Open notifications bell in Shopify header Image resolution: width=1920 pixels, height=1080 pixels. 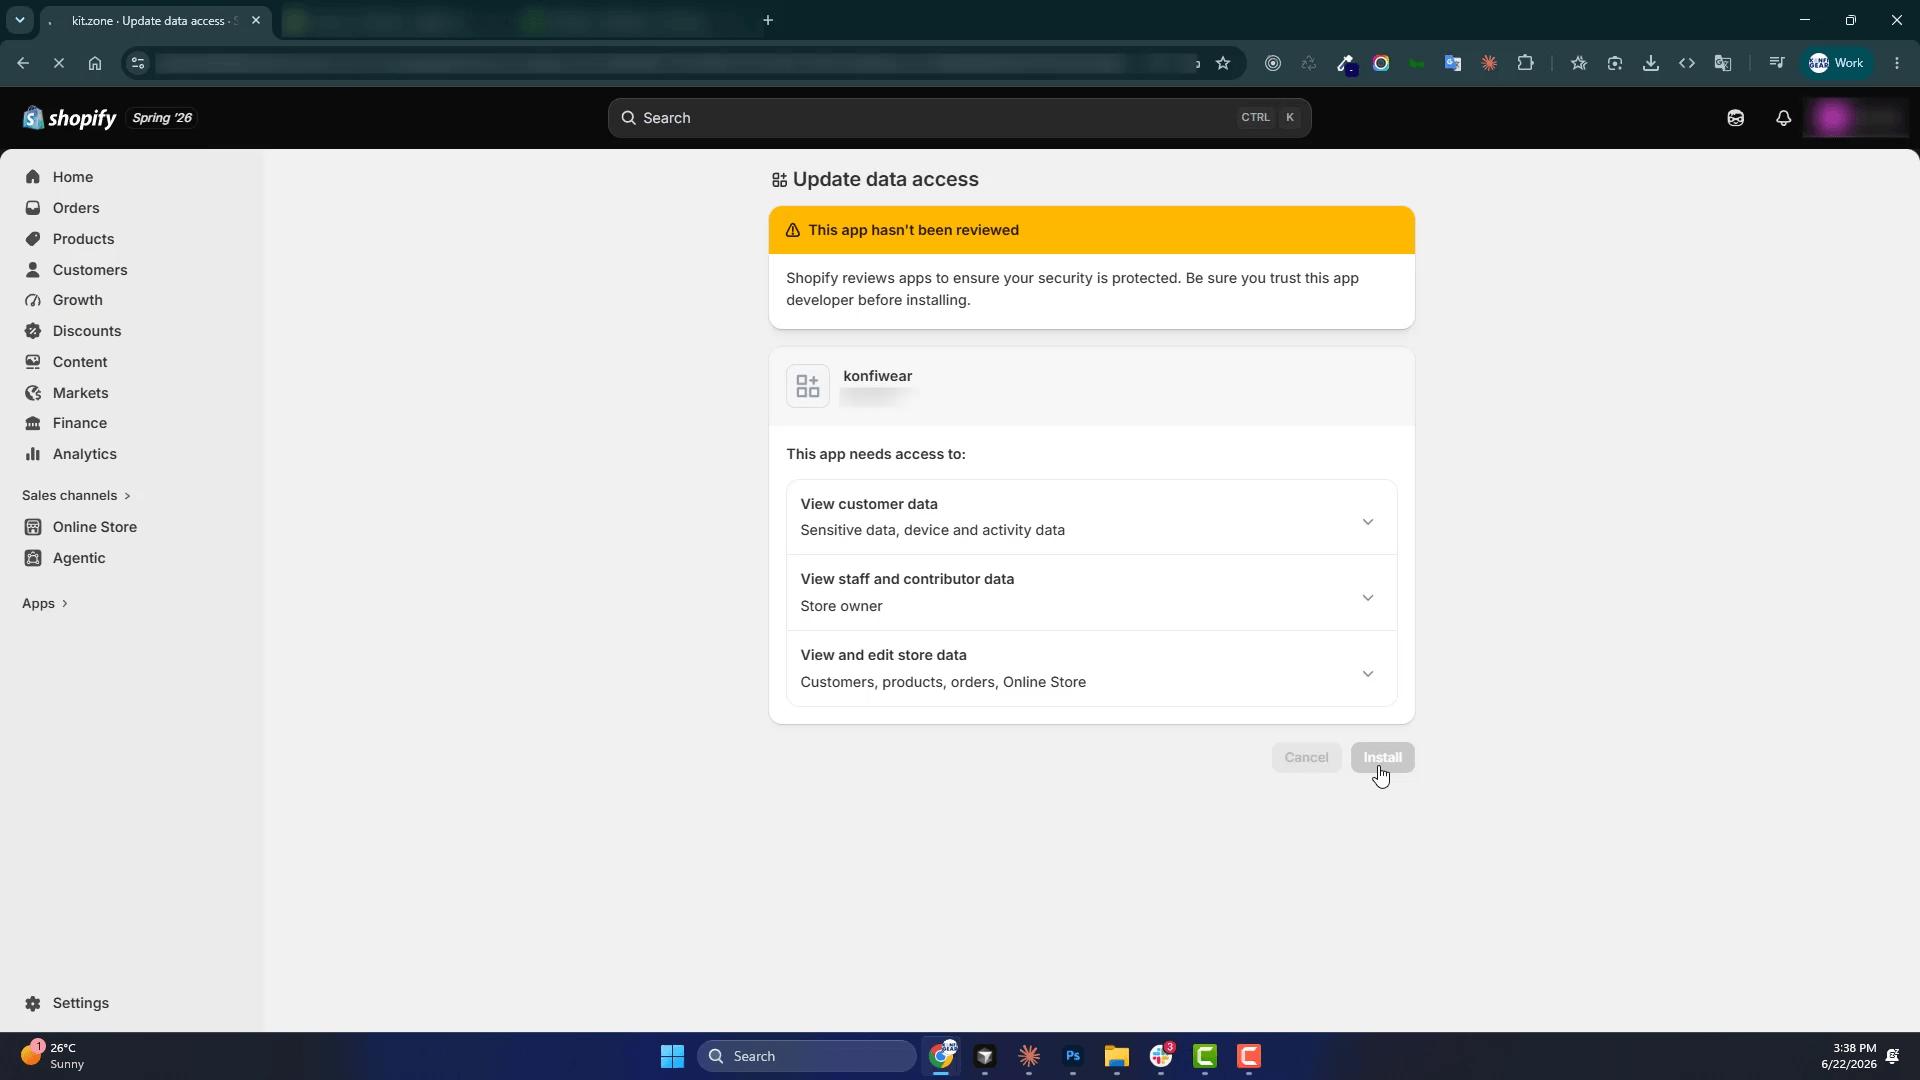coord(1783,118)
